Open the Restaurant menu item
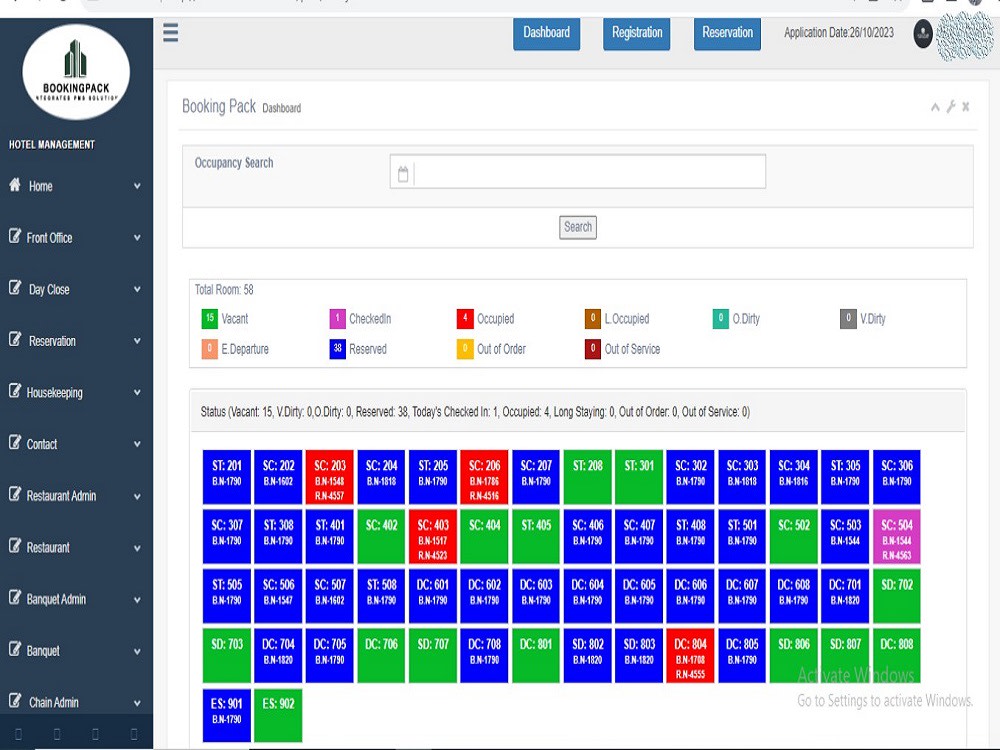This screenshot has height=750, width=1000. click(x=76, y=548)
